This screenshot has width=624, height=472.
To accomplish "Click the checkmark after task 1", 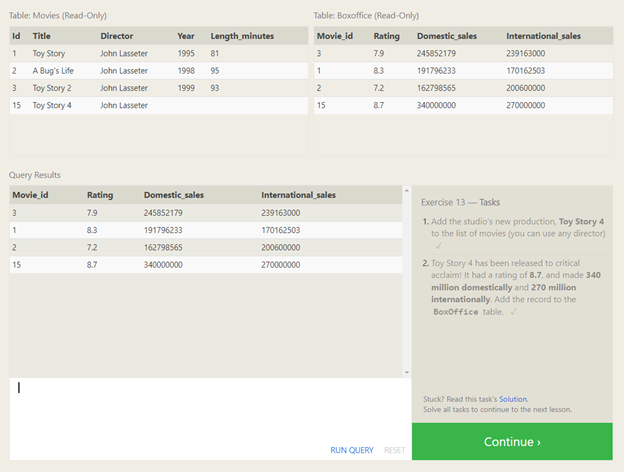I will click(438, 244).
